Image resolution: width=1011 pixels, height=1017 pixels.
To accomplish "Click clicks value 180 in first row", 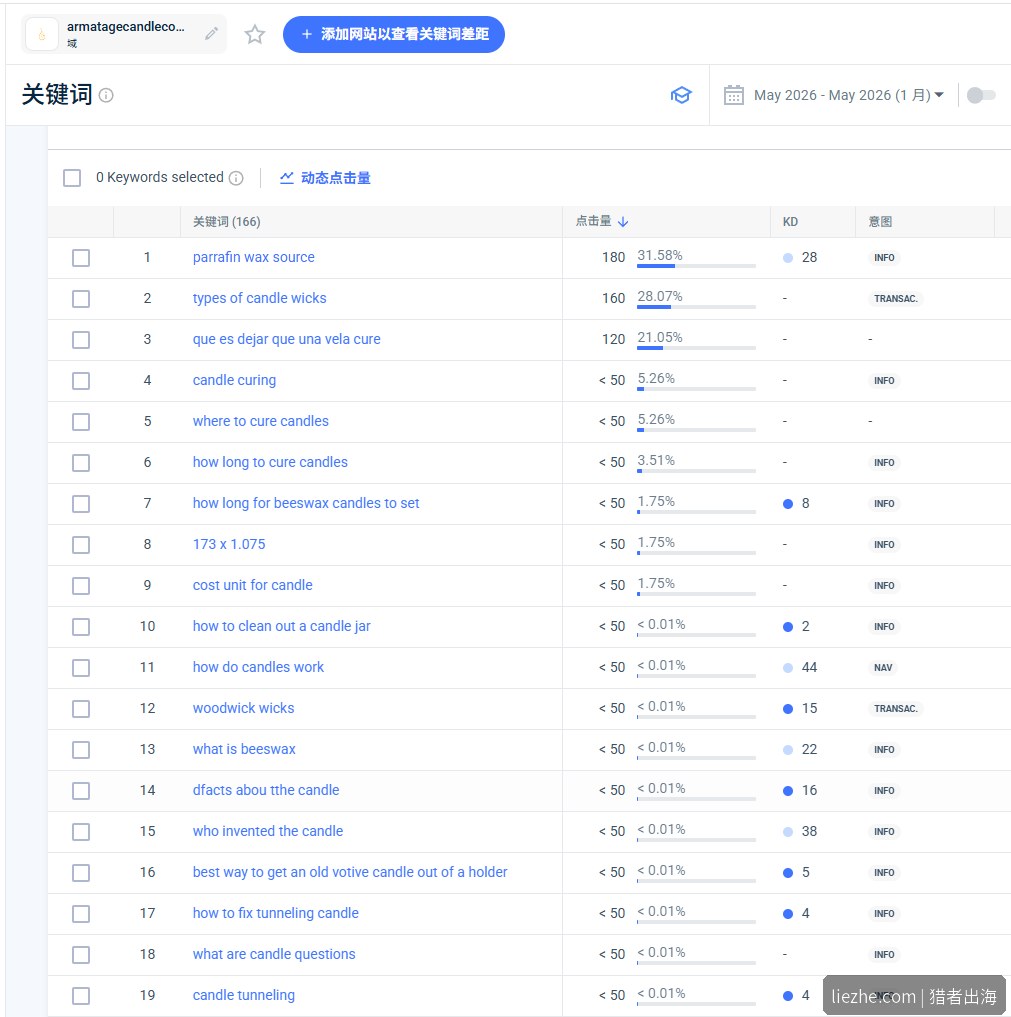I will click(613, 257).
